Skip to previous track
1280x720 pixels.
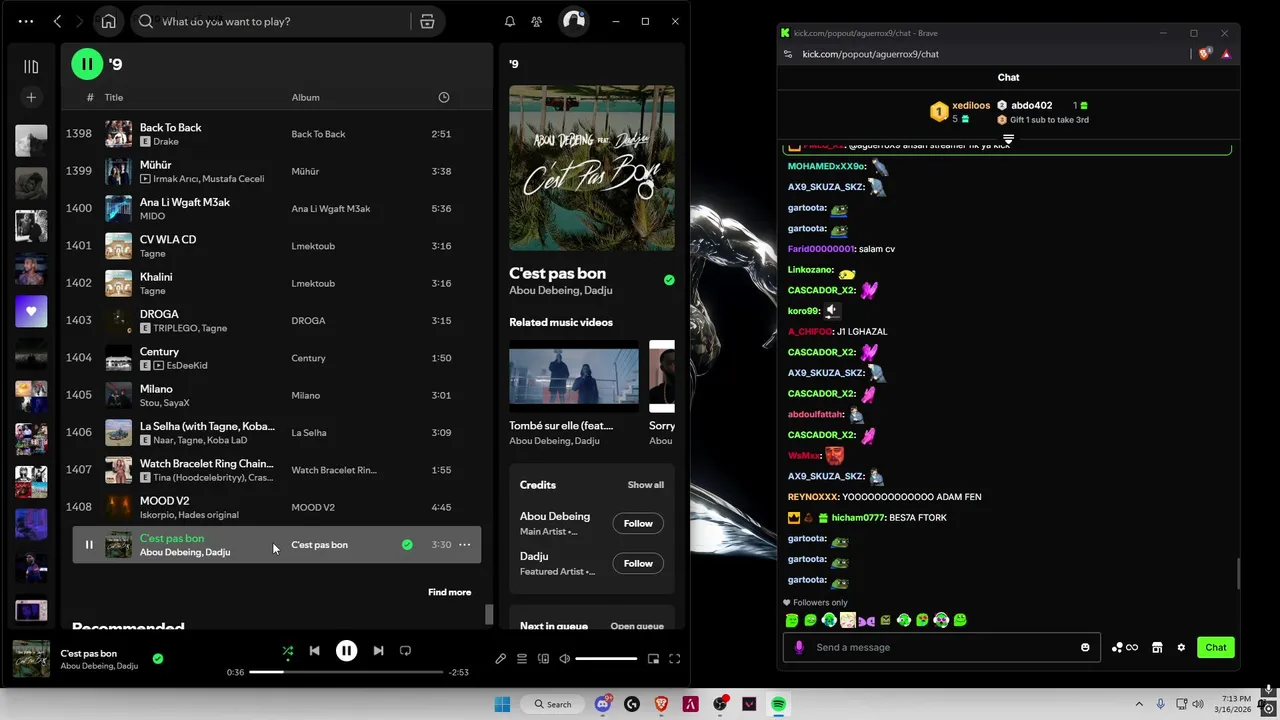314,651
